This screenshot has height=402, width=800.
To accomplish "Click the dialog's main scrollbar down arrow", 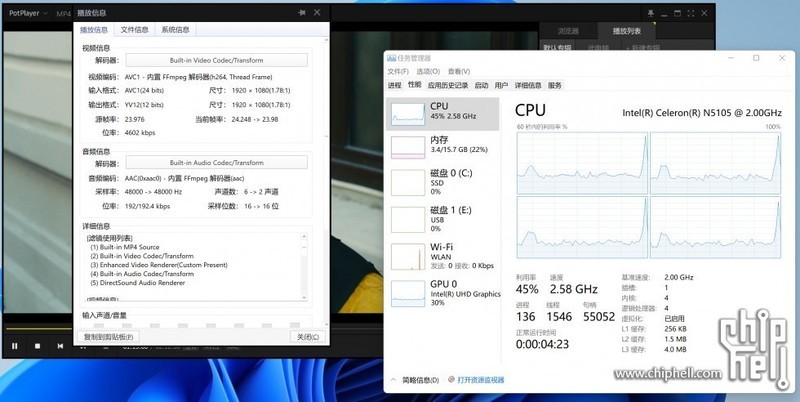I will point(327,323).
